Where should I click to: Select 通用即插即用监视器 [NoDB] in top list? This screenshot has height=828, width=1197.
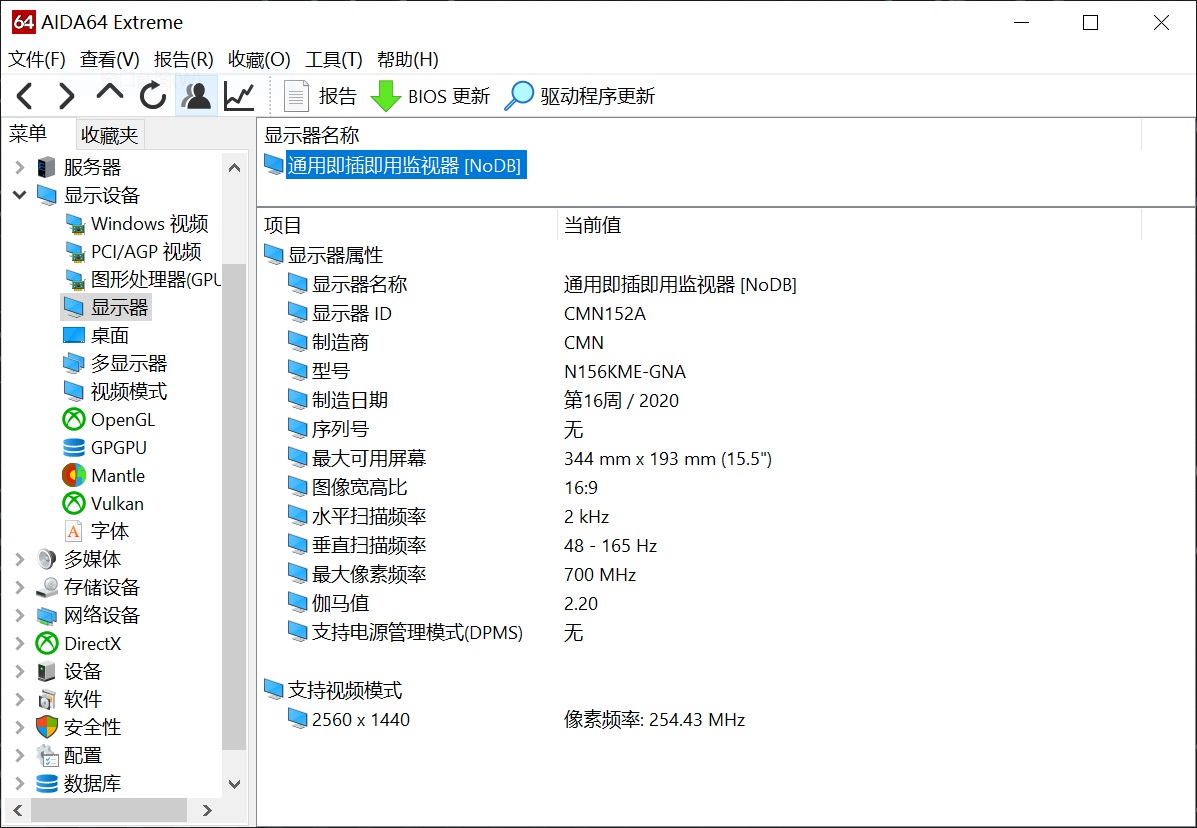coord(404,166)
